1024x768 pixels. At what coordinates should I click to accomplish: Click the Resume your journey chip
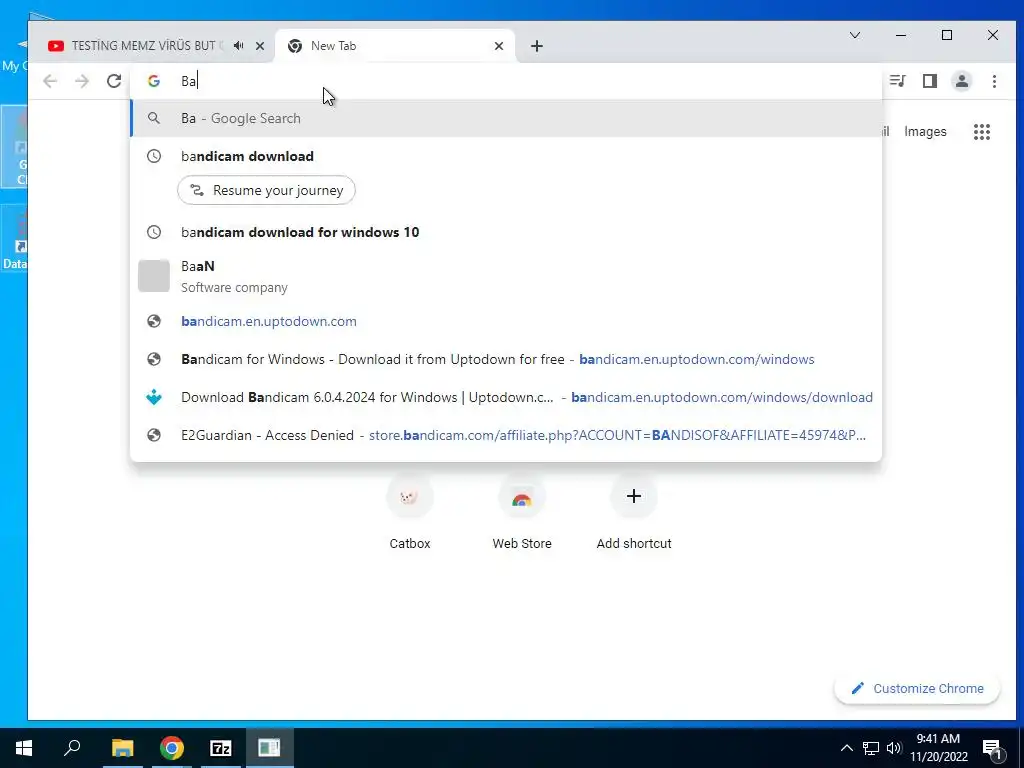coord(266,190)
